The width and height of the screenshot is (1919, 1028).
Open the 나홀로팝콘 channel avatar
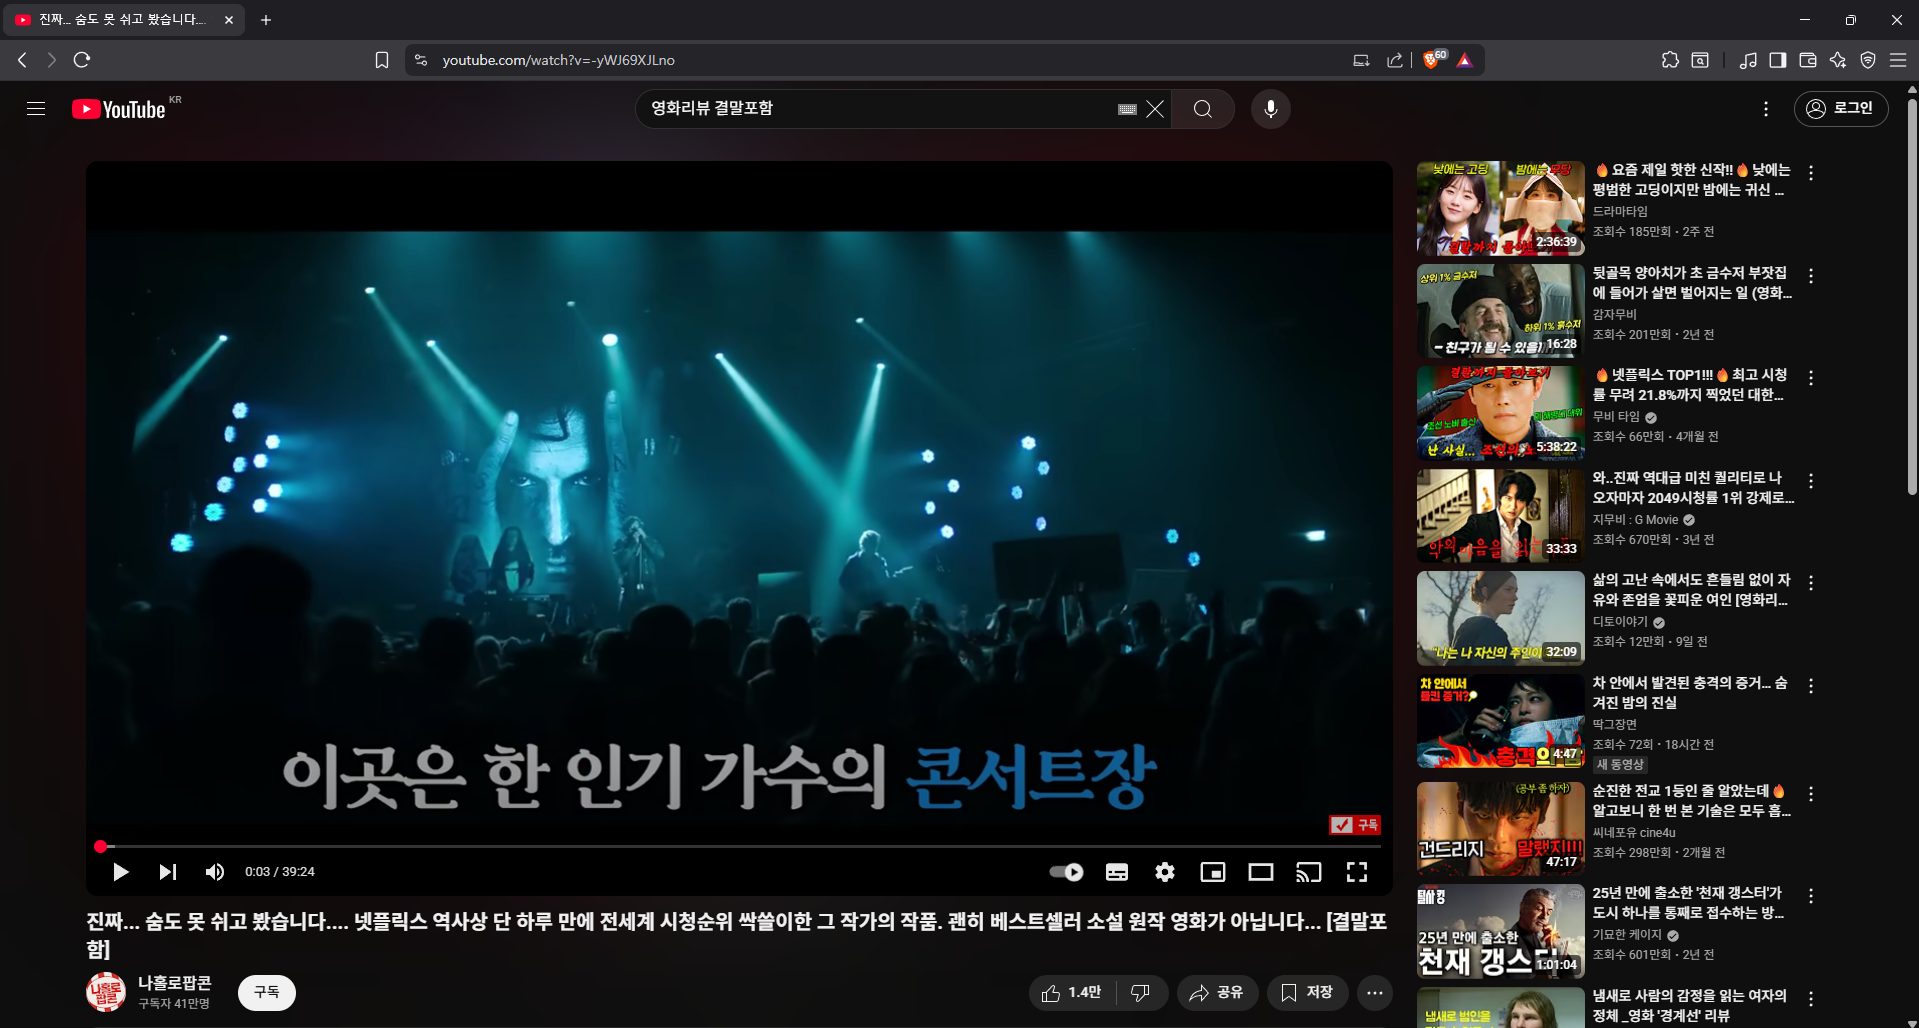106,992
